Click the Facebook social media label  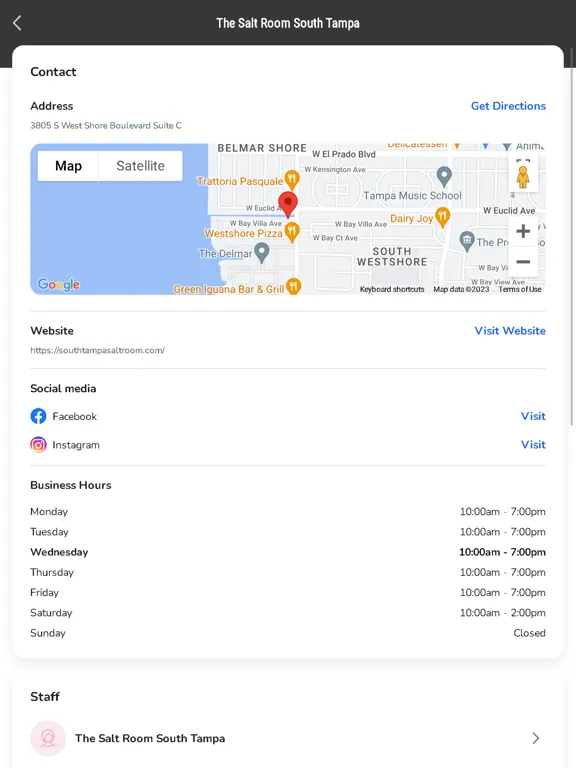(74, 416)
